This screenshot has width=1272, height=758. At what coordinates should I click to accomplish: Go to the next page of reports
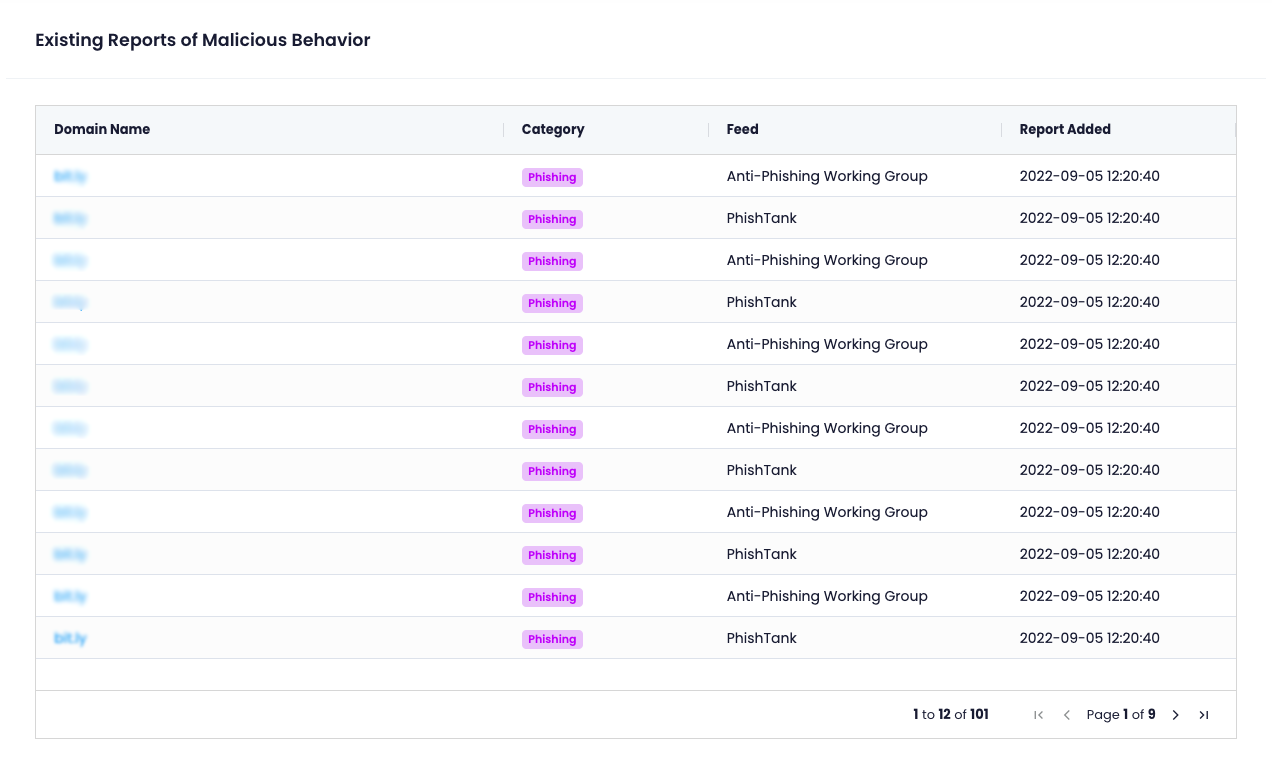[1176, 715]
